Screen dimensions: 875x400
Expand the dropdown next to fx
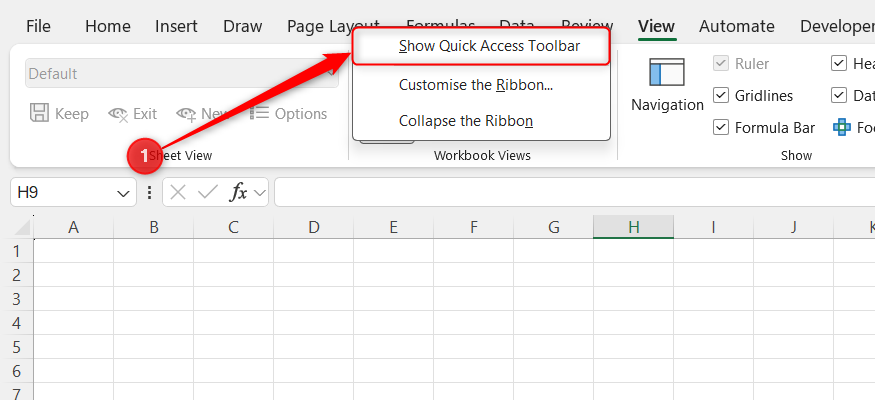click(259, 193)
